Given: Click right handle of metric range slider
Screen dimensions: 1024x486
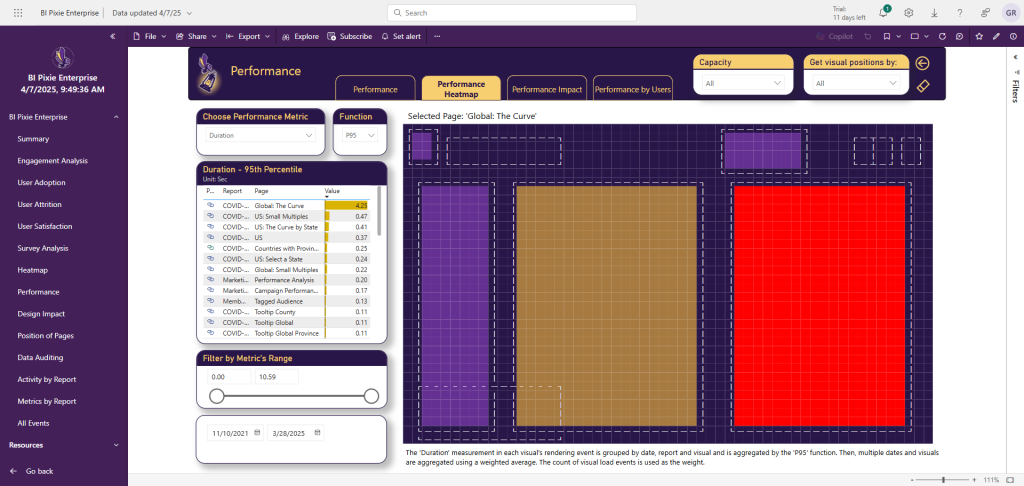Looking at the screenshot, I should click(x=371, y=397).
